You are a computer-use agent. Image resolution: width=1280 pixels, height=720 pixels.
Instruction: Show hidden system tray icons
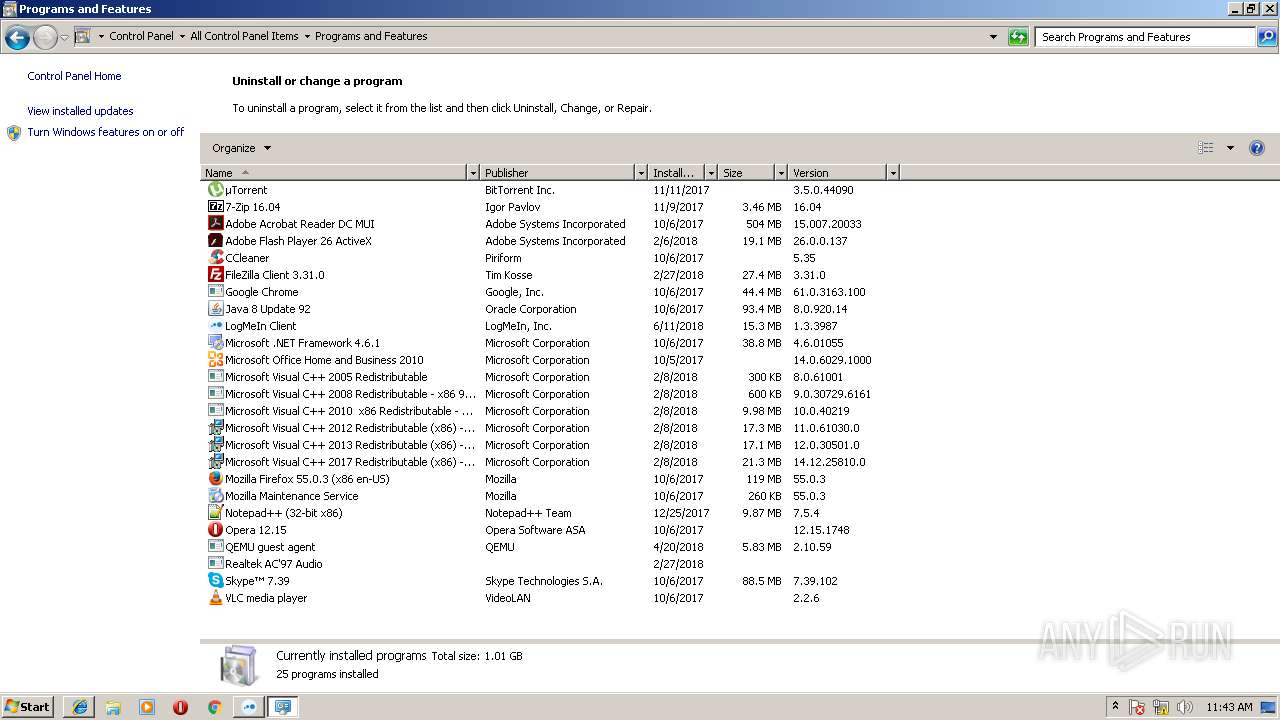click(1115, 707)
